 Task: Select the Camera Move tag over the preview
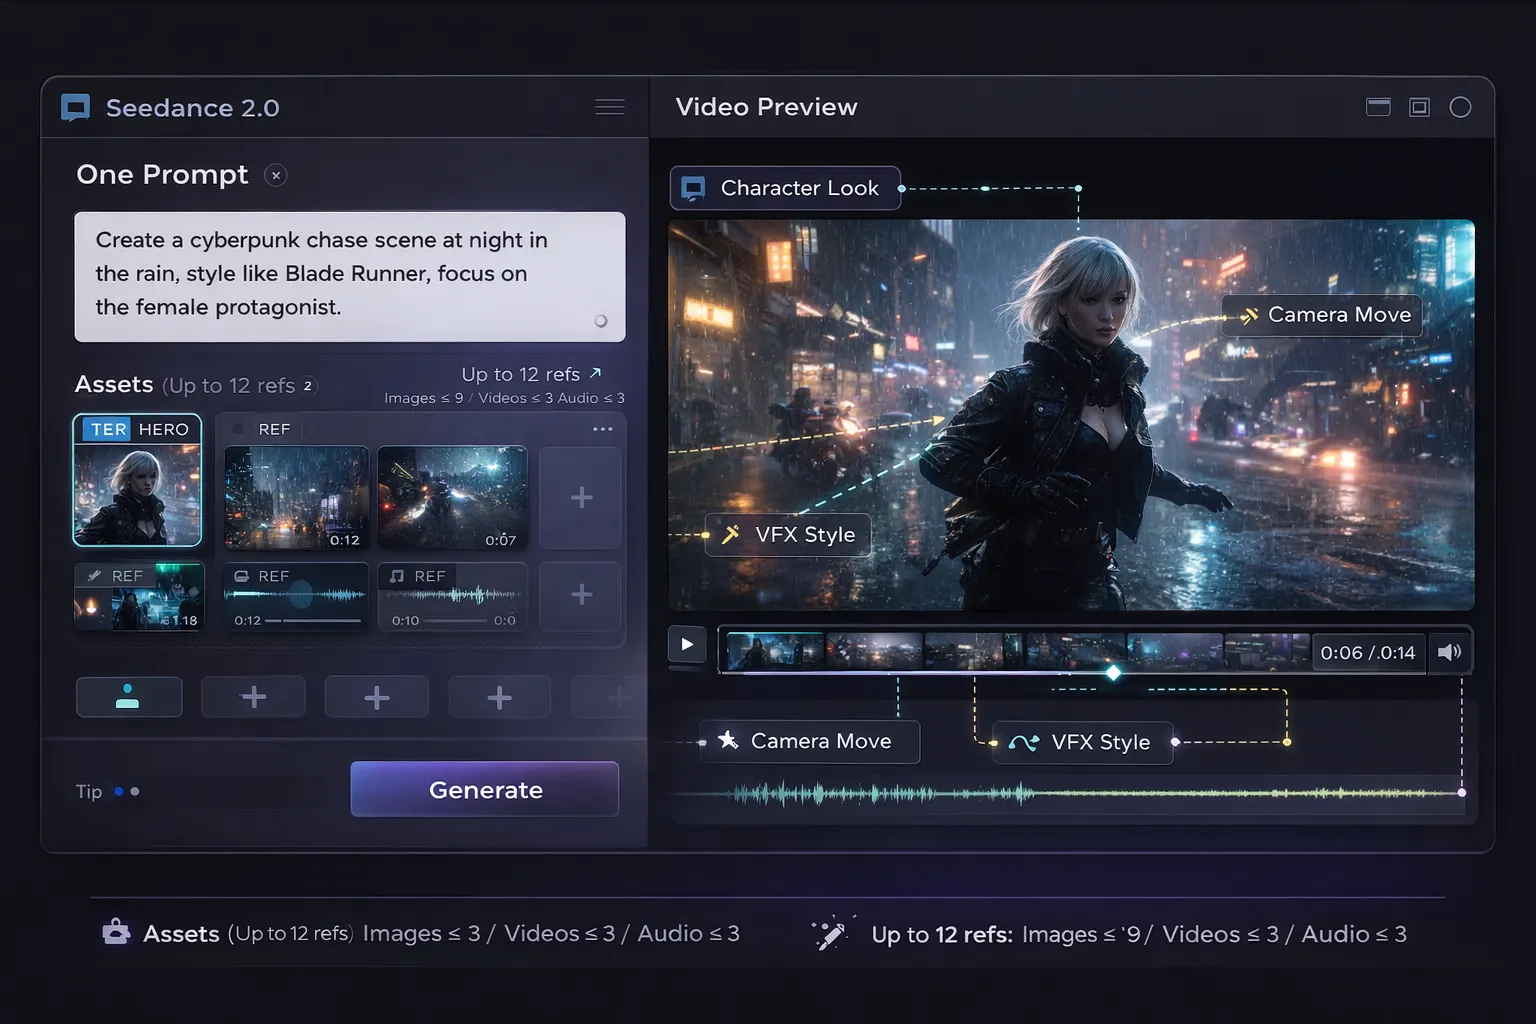(1323, 315)
